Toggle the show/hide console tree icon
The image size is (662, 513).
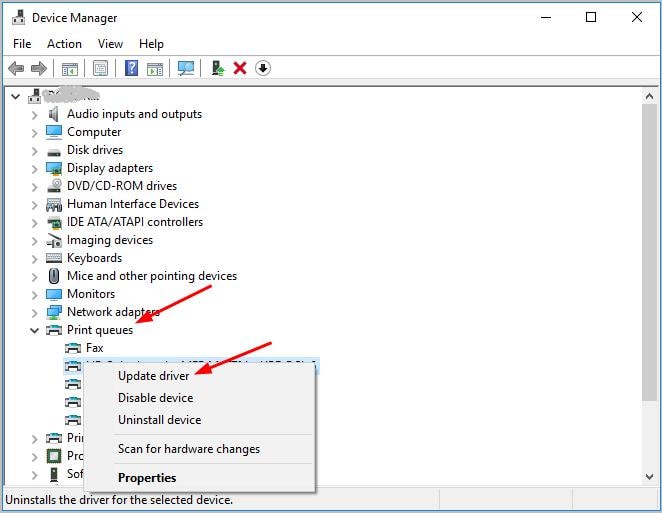[x=70, y=68]
